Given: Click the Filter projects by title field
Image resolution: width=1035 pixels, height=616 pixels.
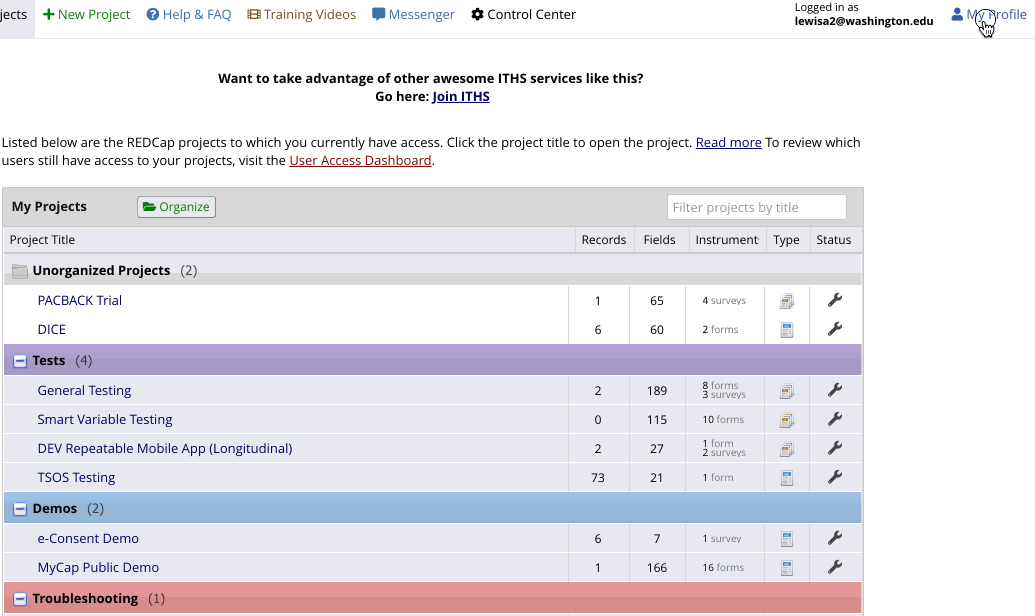Looking at the screenshot, I should pyautogui.click(x=756, y=207).
